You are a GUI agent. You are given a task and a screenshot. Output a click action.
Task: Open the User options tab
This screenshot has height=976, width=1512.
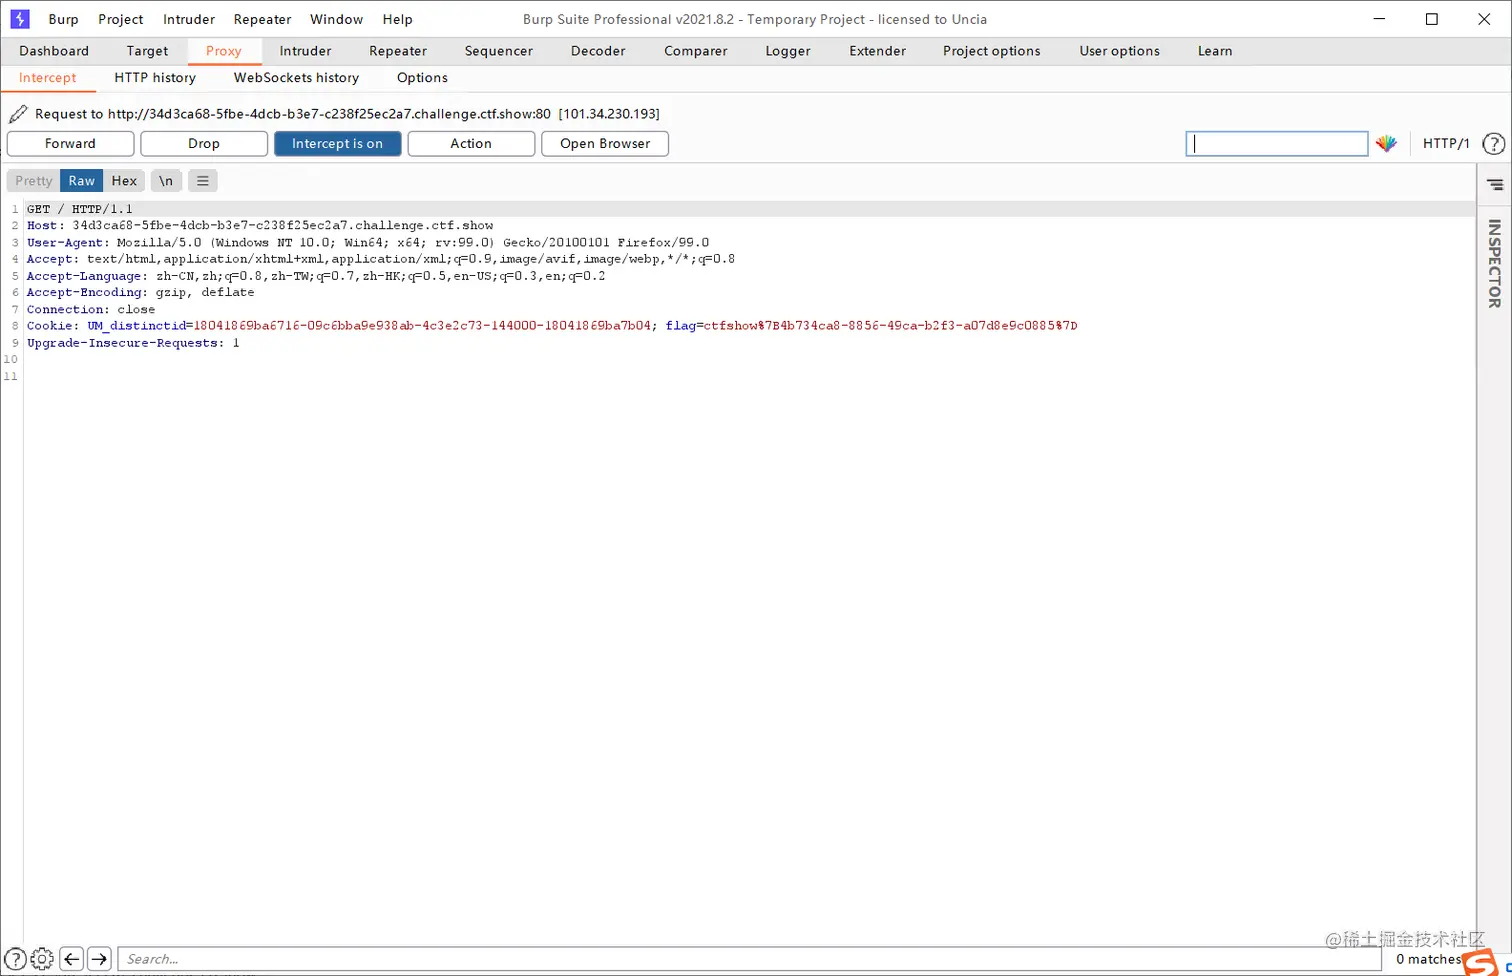click(1120, 51)
